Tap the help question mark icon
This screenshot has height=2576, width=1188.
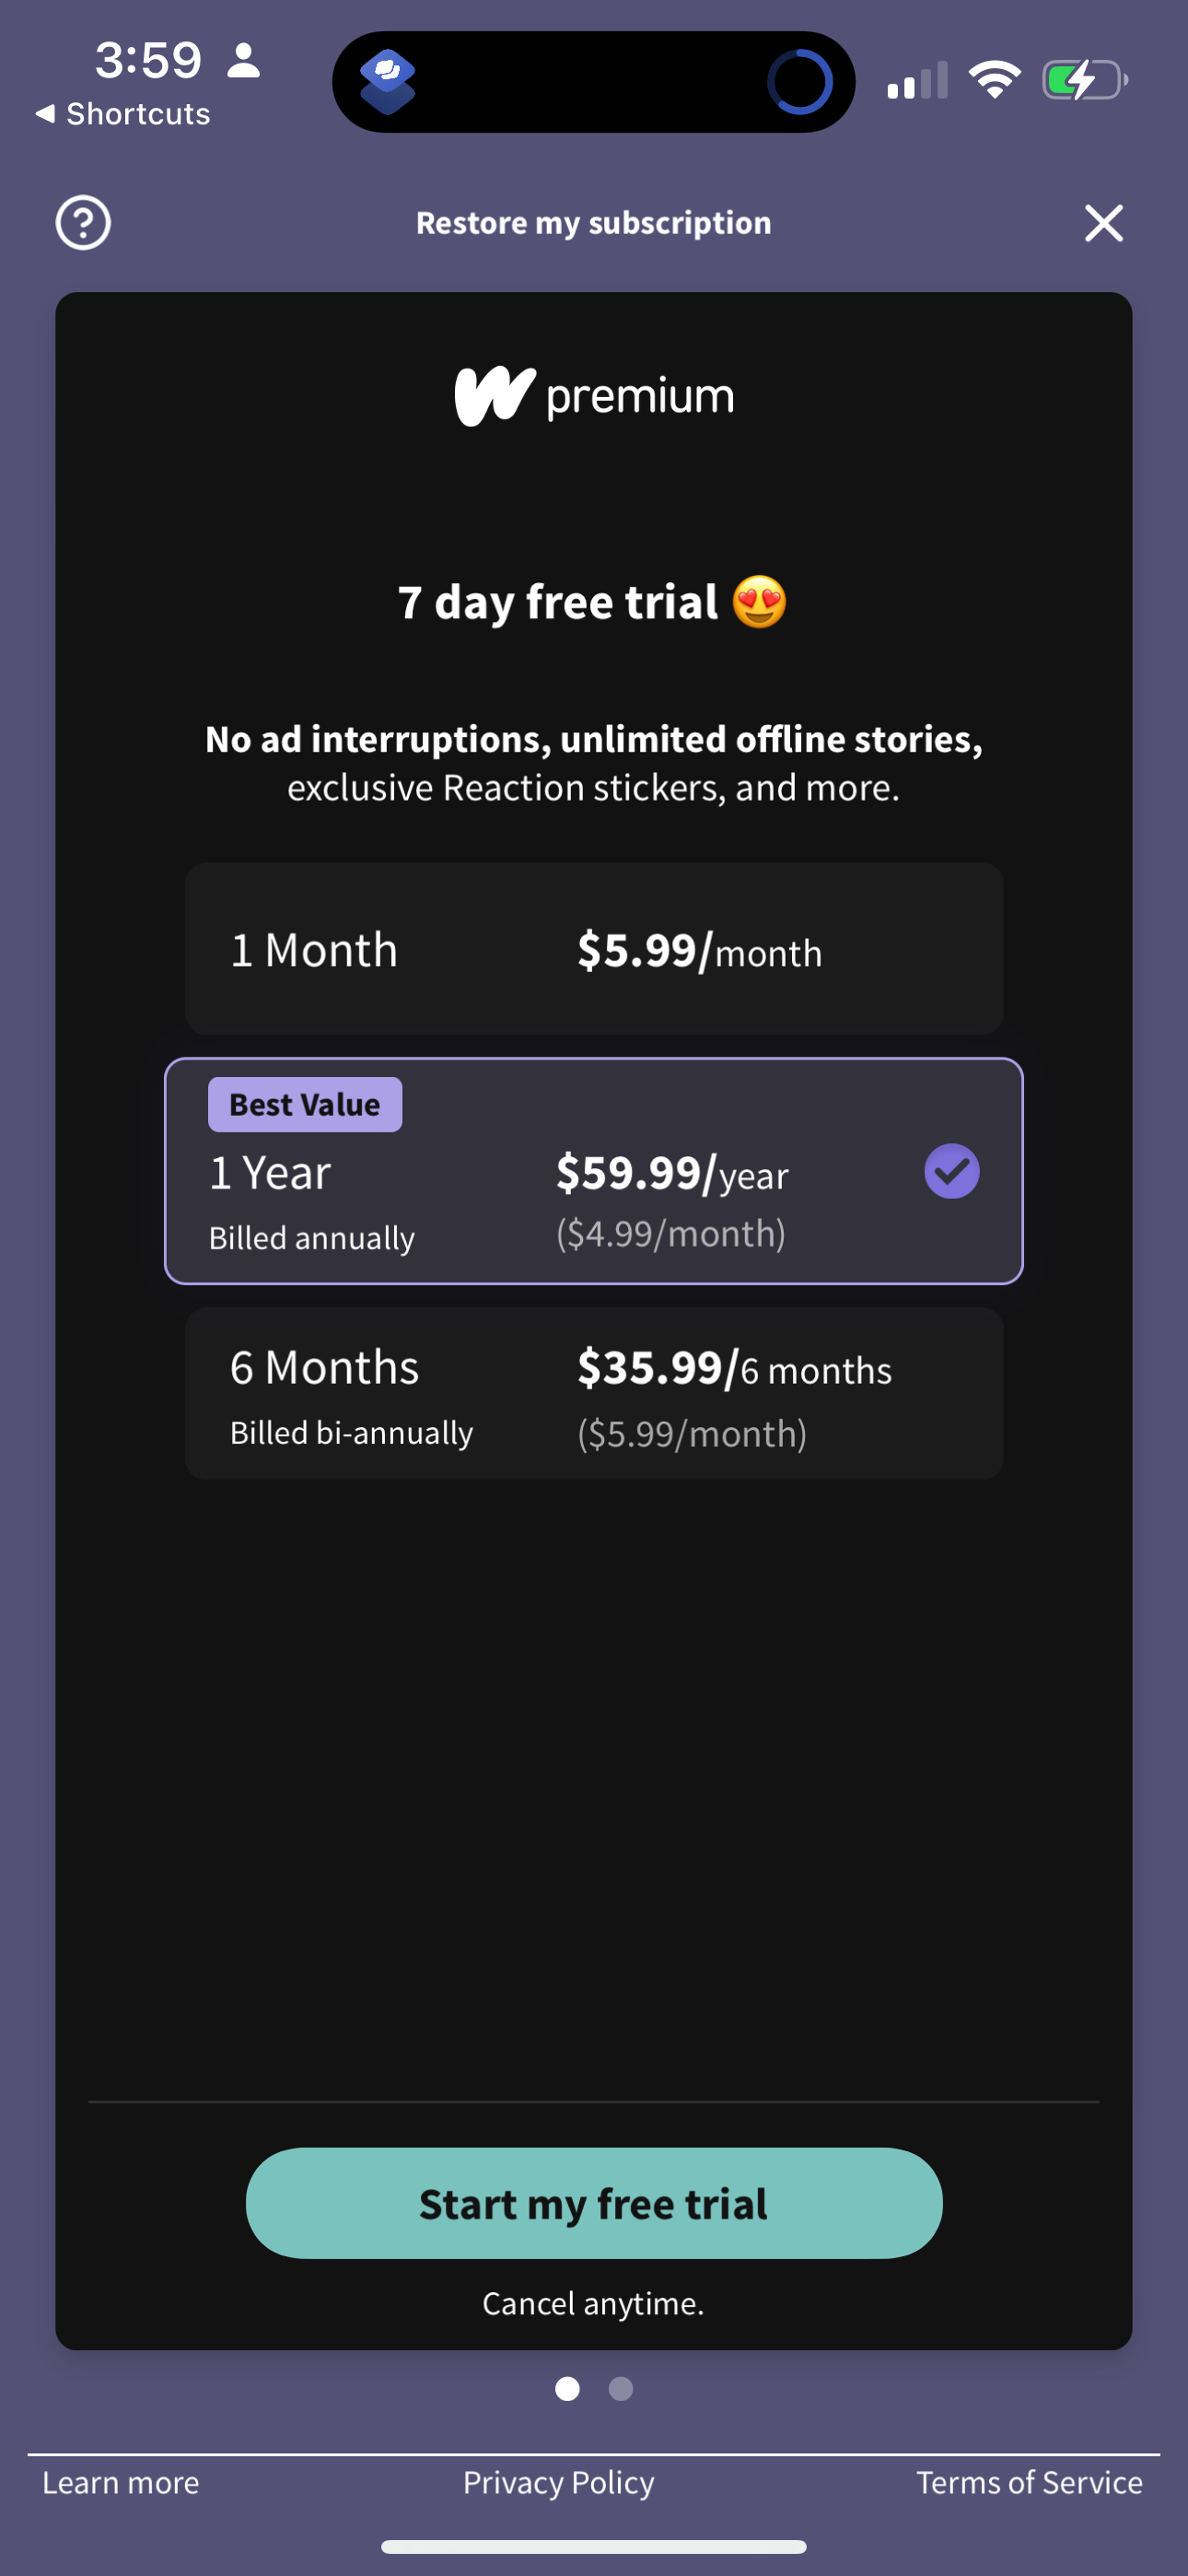coord(83,223)
